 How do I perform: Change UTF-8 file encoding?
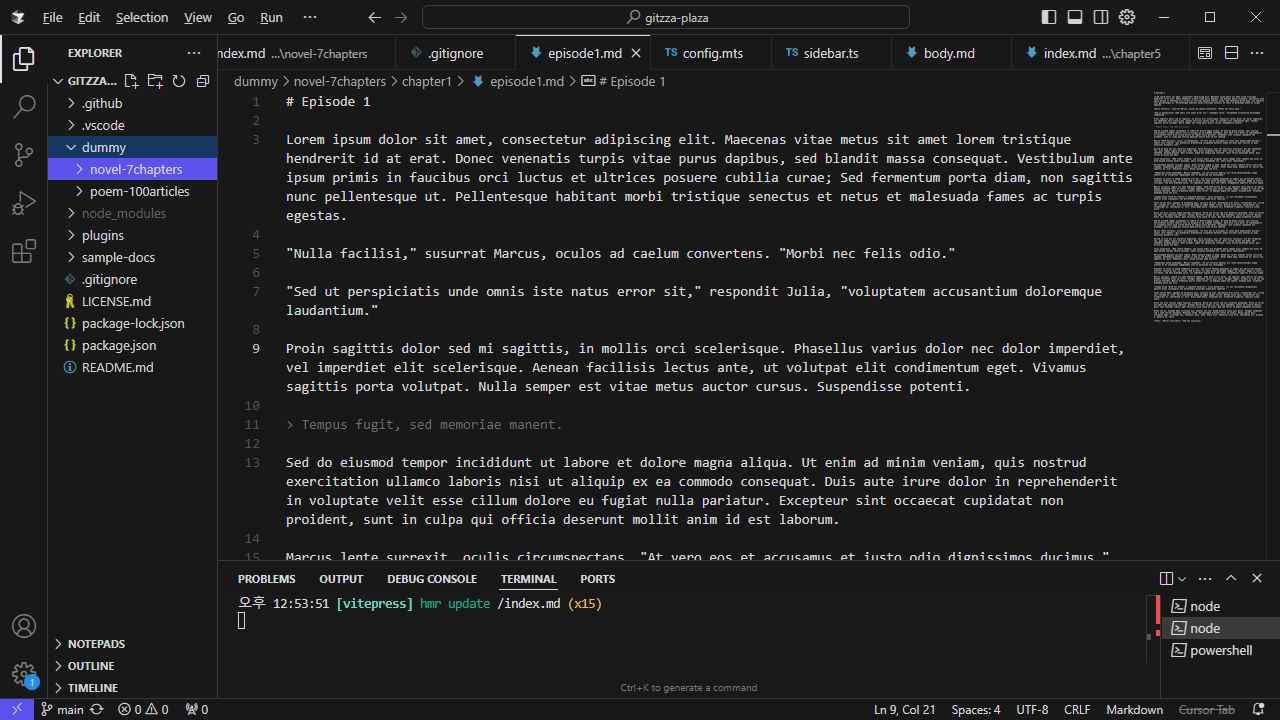[x=1032, y=709]
